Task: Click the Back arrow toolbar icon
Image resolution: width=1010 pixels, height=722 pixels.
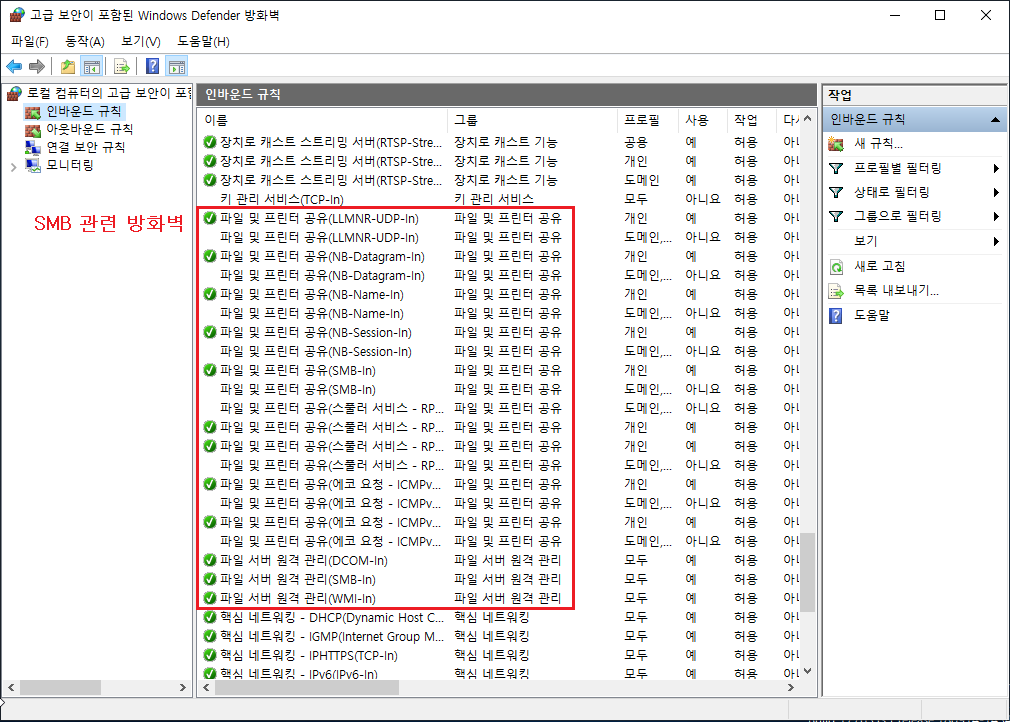Action: pos(14,66)
